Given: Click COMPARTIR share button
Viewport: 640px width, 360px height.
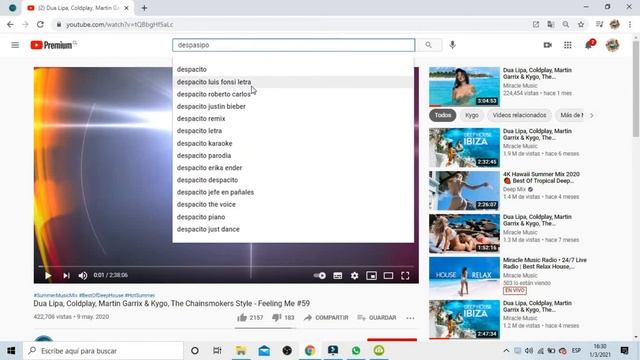Looking at the screenshot, I should pos(326,318).
